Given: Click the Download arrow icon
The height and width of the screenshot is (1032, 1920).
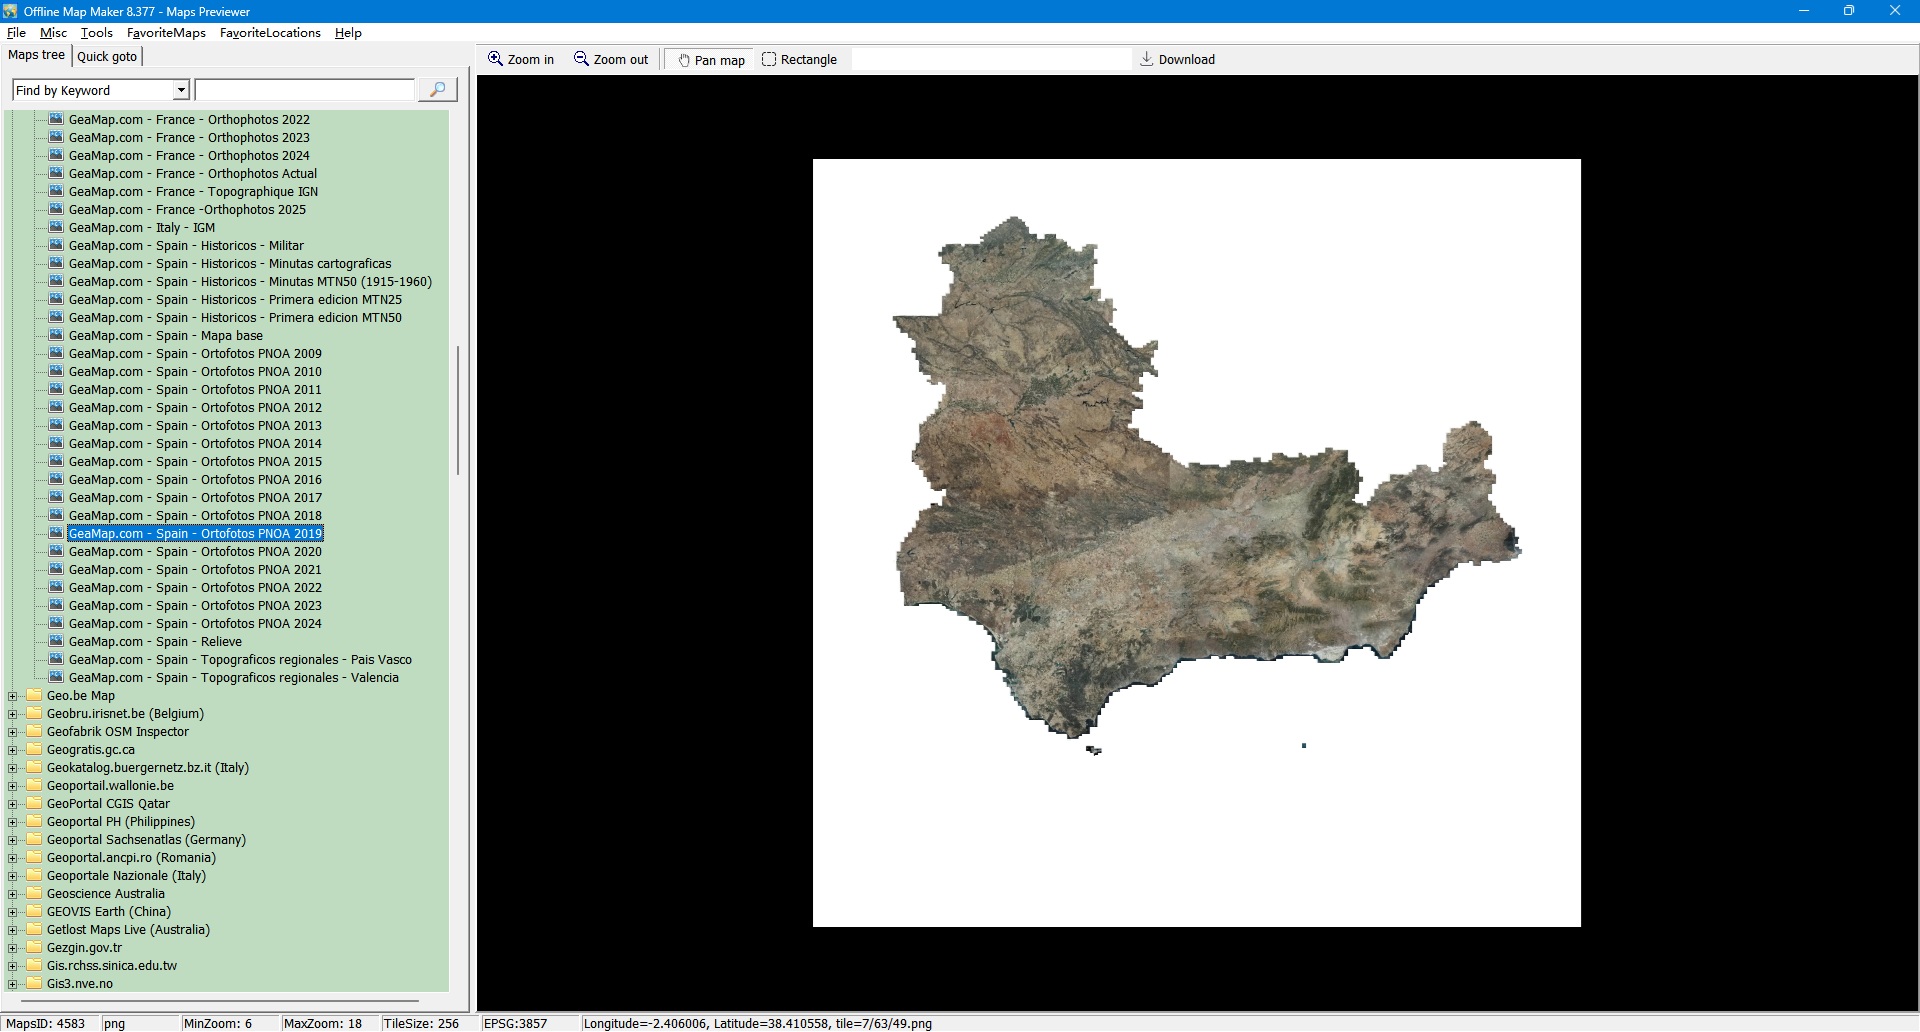Looking at the screenshot, I should [x=1147, y=59].
